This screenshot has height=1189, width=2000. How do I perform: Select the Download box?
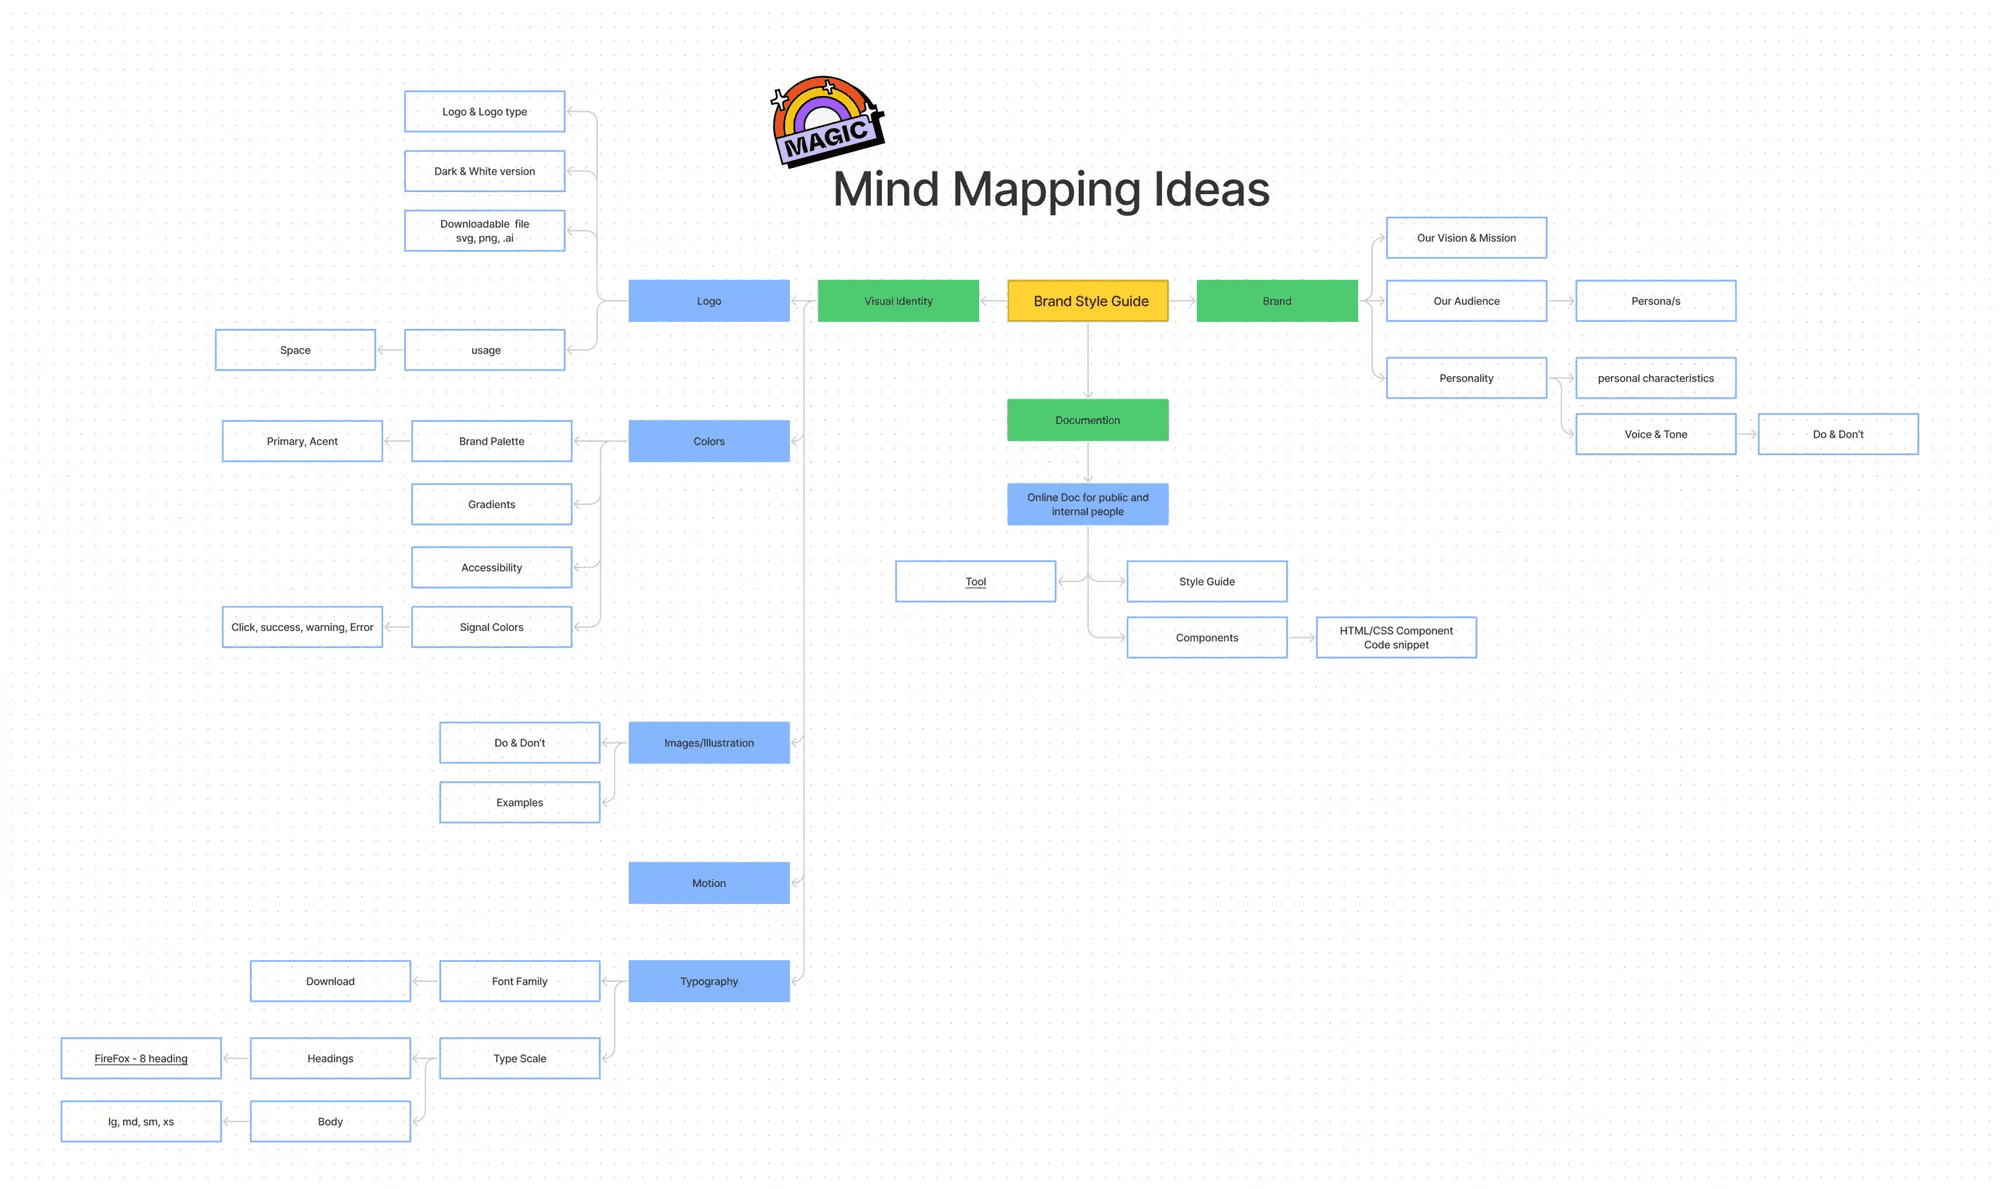coord(330,981)
